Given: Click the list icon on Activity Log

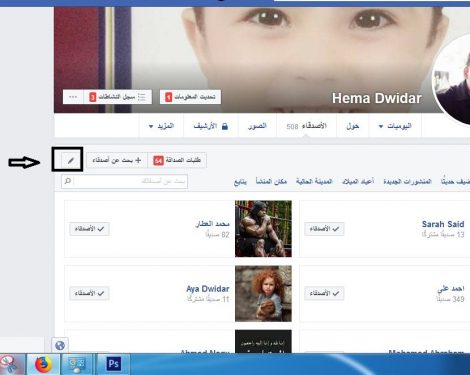Looking at the screenshot, I should pyautogui.click(x=141, y=97).
